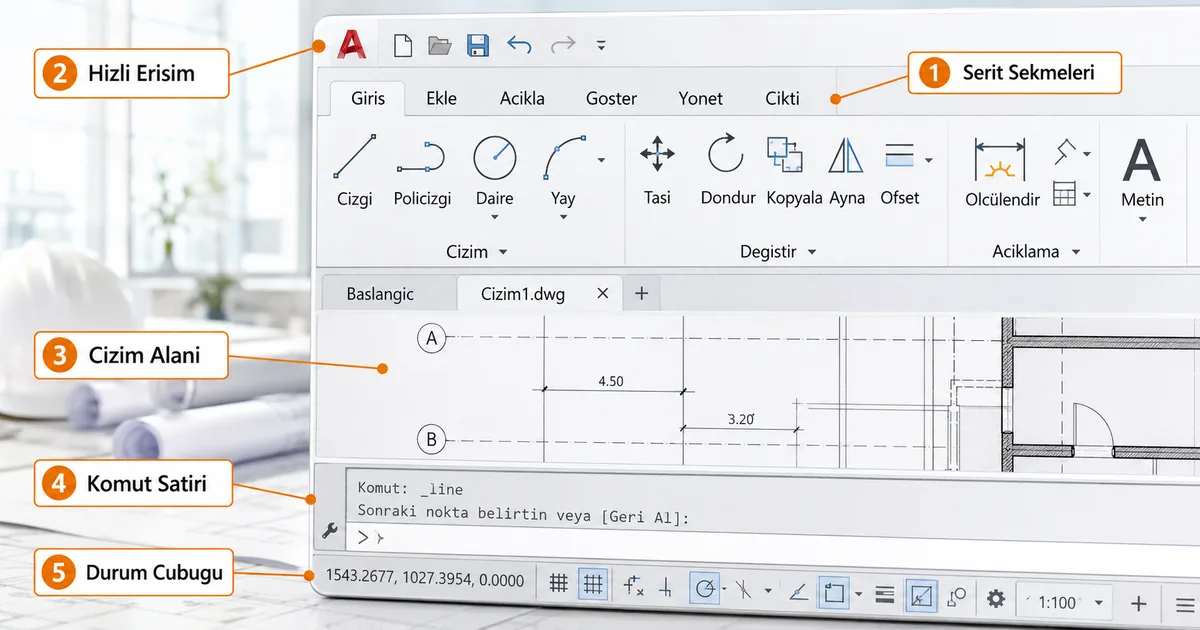Select the Ayna mirror tool
Screen dimensions: 1200x630
pyautogui.click(x=846, y=170)
